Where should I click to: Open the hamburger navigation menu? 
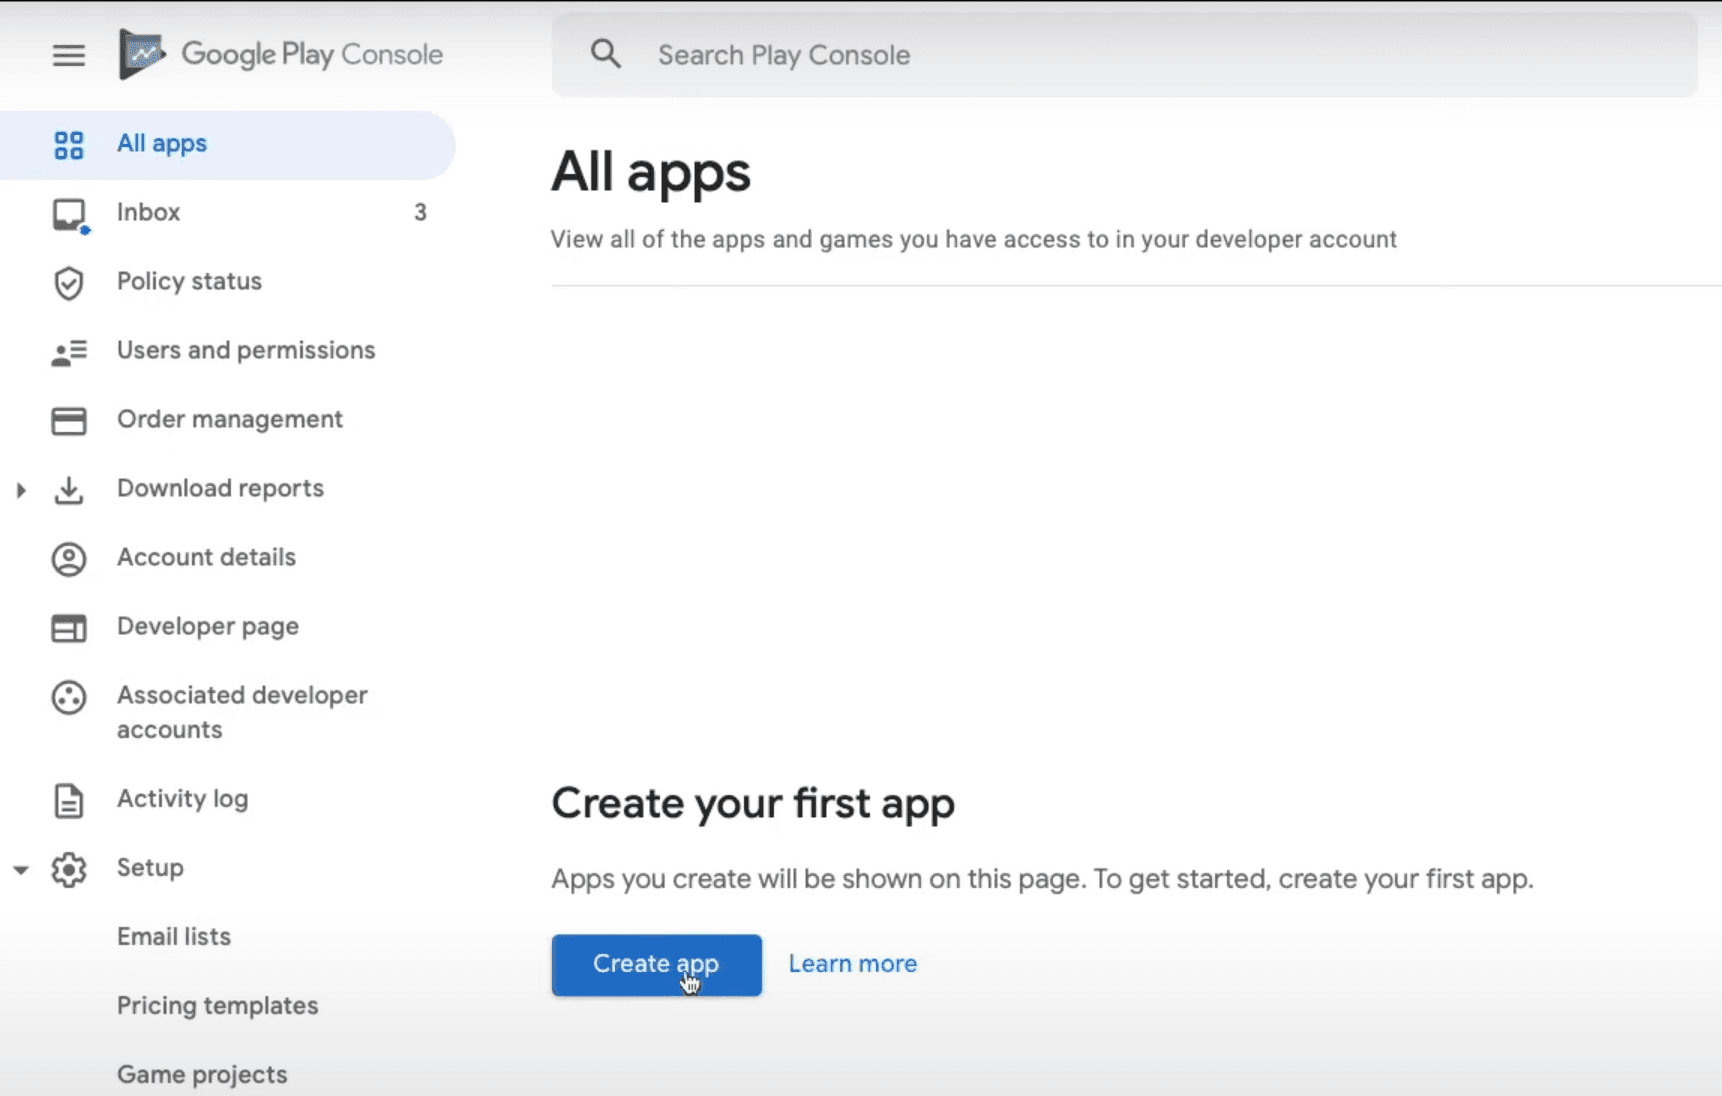[68, 55]
